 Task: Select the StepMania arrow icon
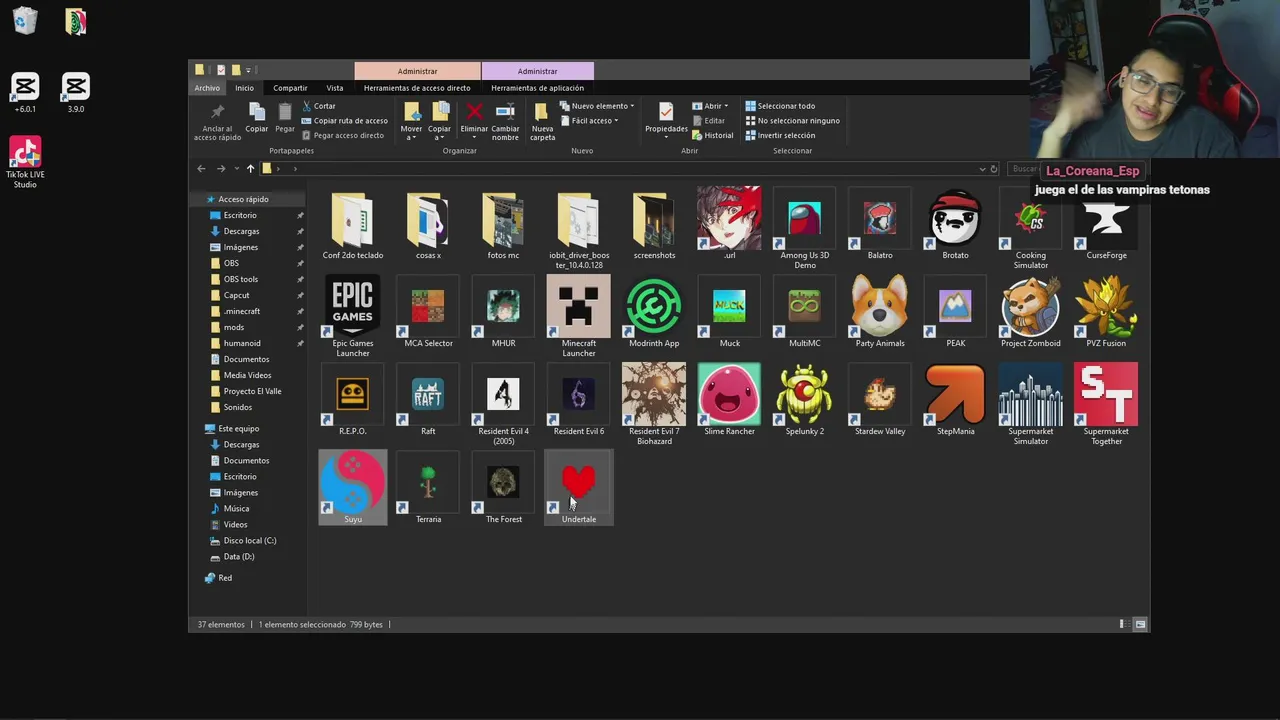point(955,396)
